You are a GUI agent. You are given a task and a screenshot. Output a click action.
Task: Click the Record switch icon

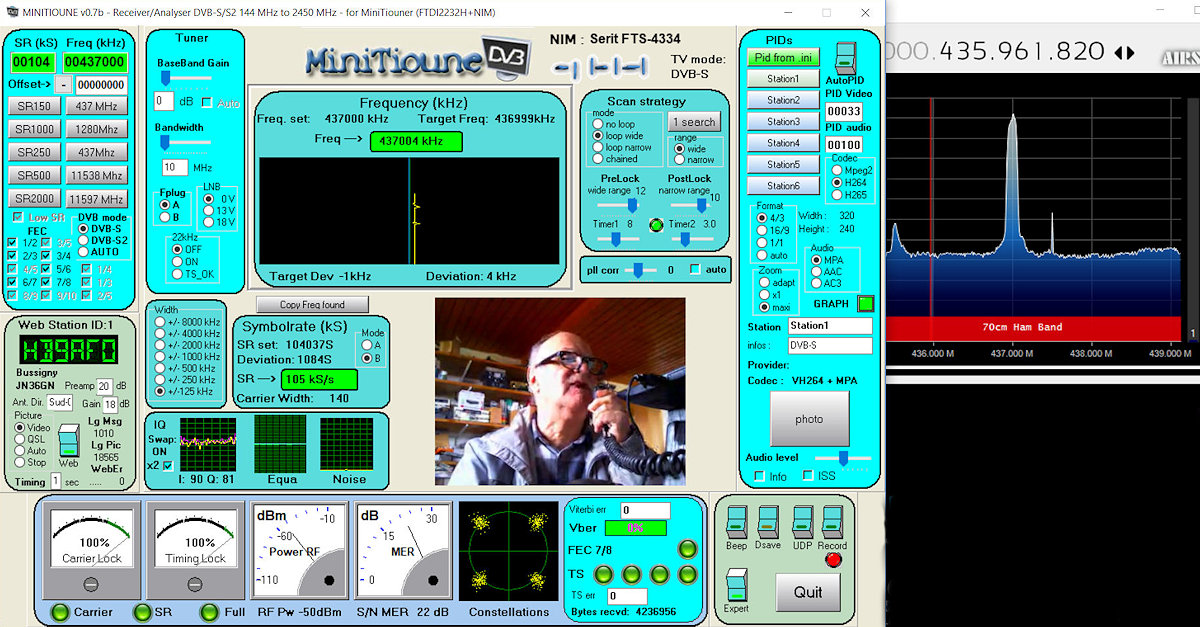(832, 522)
